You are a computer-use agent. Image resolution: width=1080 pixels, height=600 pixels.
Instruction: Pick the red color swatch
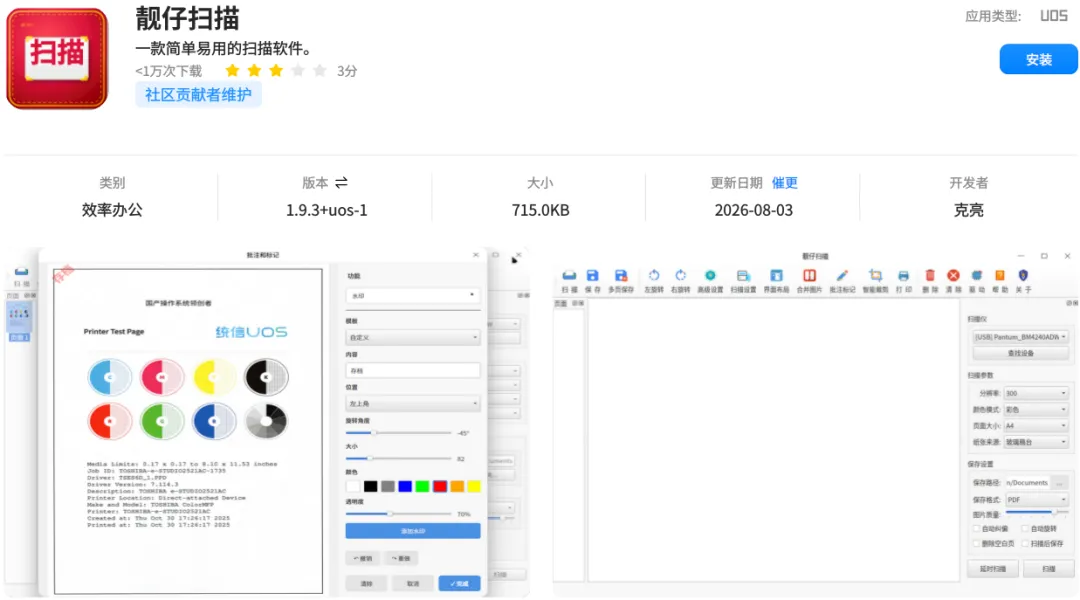(439, 486)
